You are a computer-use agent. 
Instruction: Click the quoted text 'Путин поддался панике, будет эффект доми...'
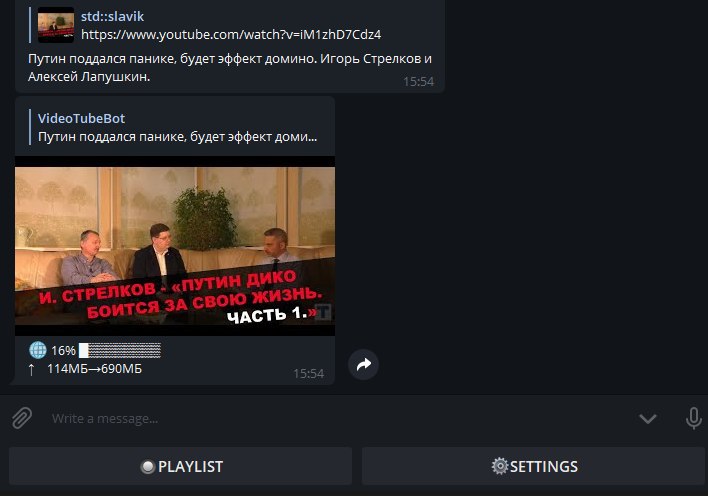(177, 136)
